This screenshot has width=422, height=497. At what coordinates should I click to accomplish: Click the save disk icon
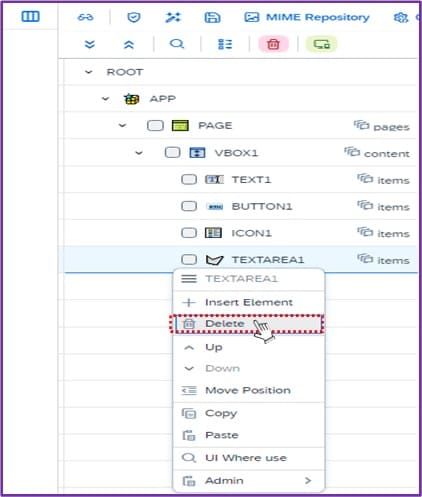coord(212,17)
